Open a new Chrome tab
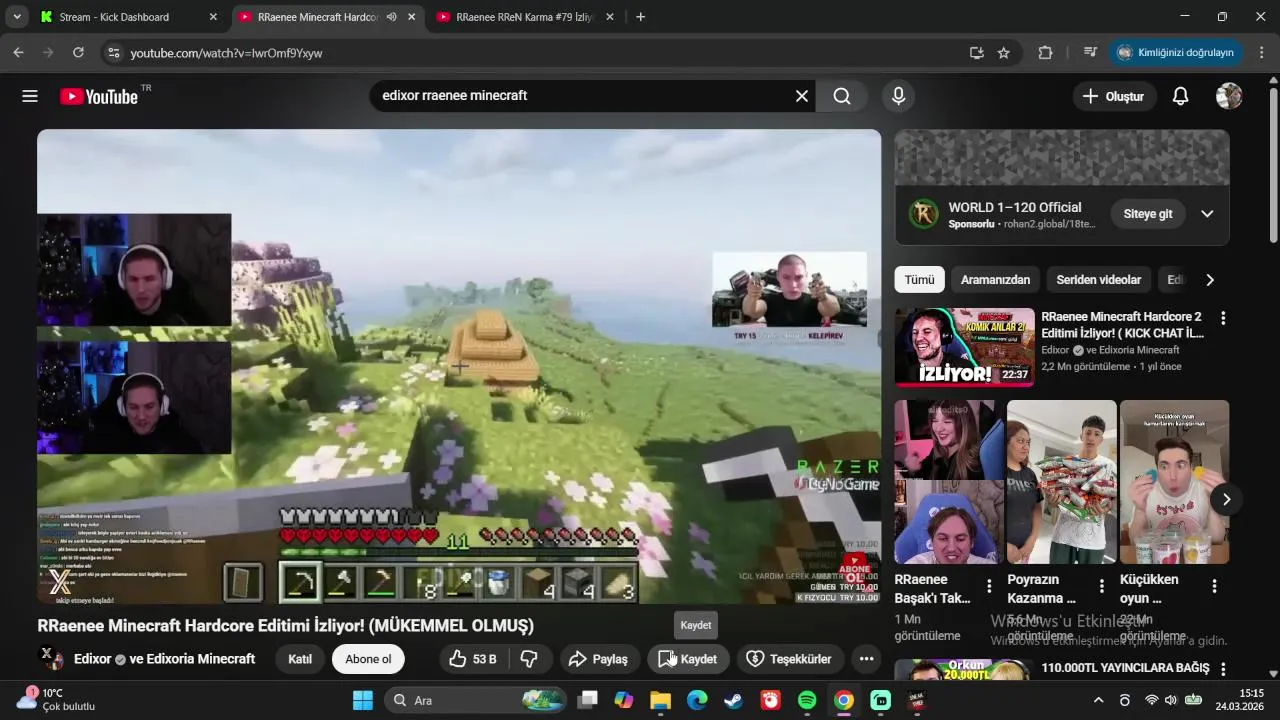The image size is (1280, 720). tap(641, 17)
